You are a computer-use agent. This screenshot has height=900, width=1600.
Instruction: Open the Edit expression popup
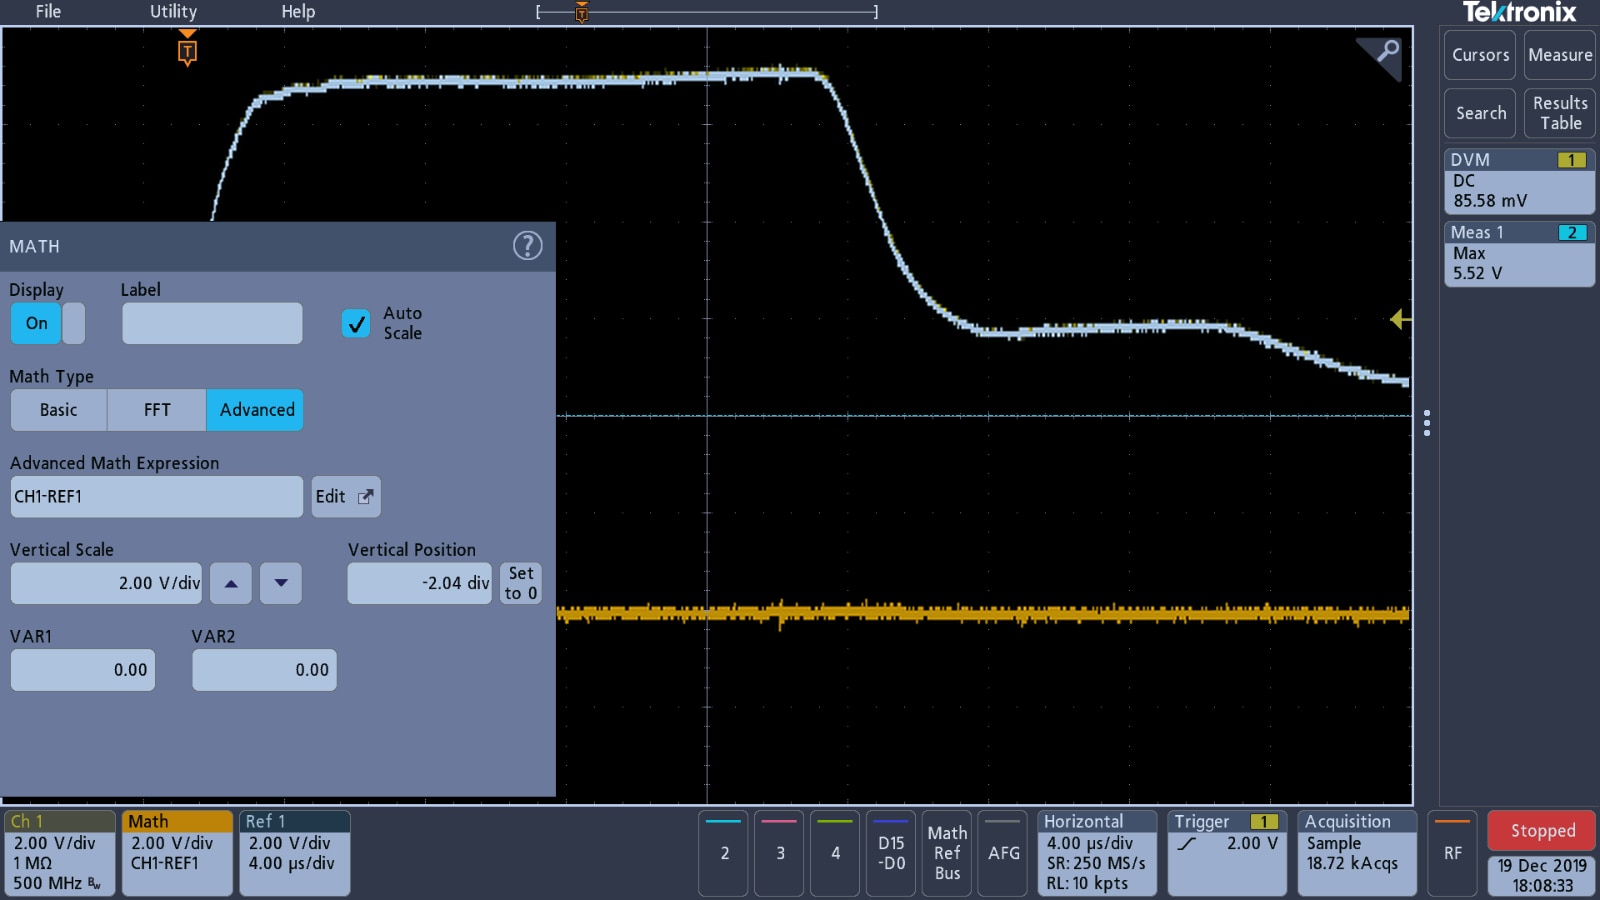[345, 497]
